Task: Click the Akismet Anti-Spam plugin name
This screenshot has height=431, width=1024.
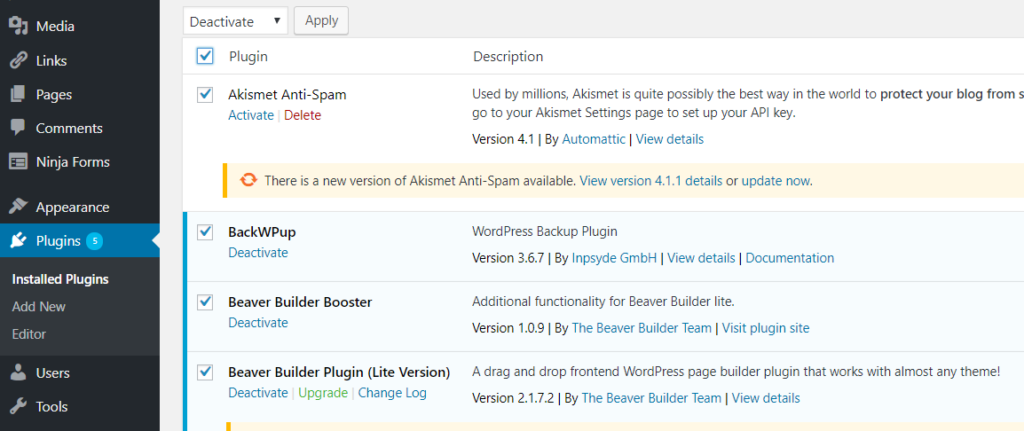Action: (287, 95)
